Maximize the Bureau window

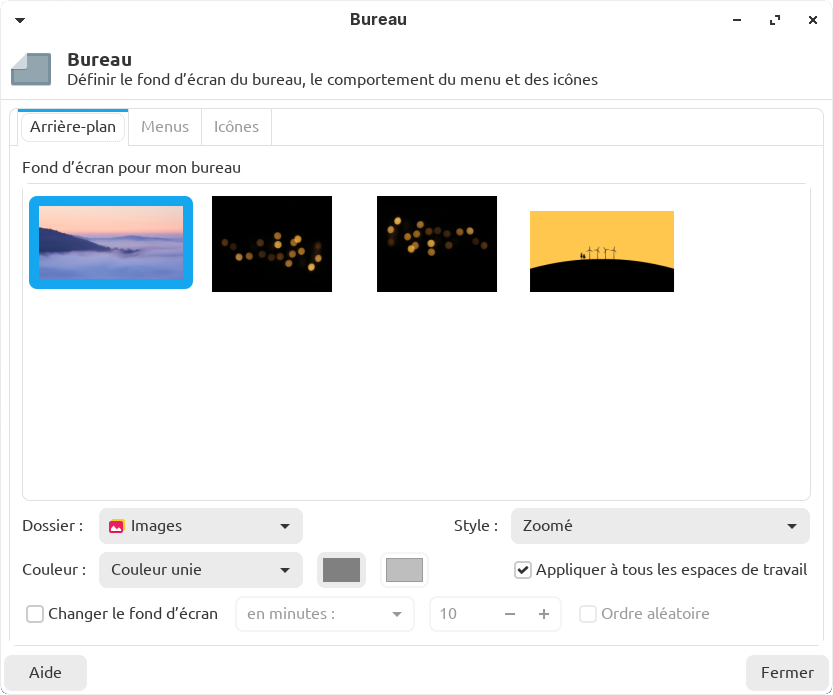[x=774, y=20]
